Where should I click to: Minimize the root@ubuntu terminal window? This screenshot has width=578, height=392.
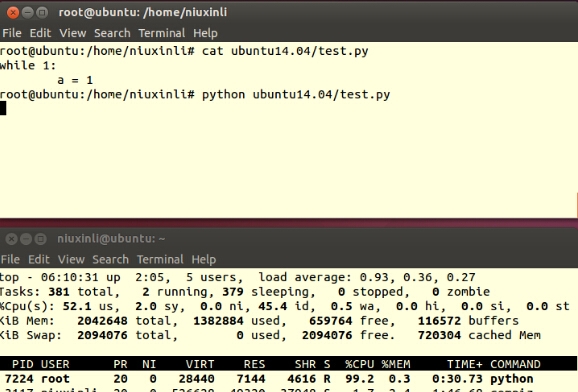(28, 13)
